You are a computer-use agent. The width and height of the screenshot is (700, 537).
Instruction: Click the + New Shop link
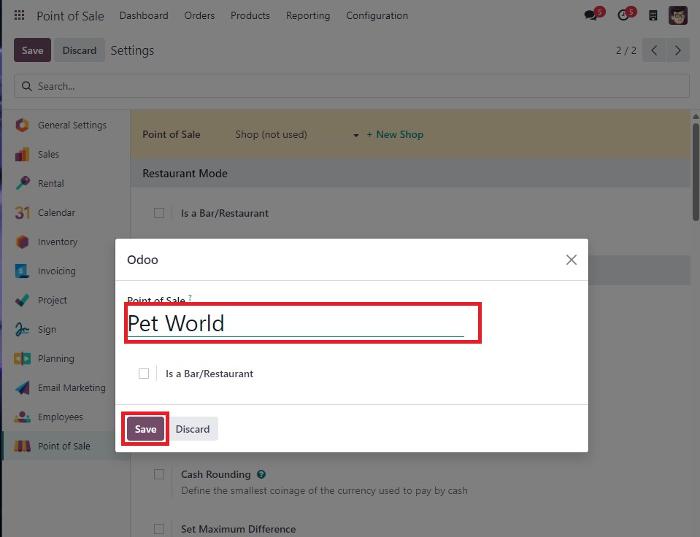click(x=395, y=135)
